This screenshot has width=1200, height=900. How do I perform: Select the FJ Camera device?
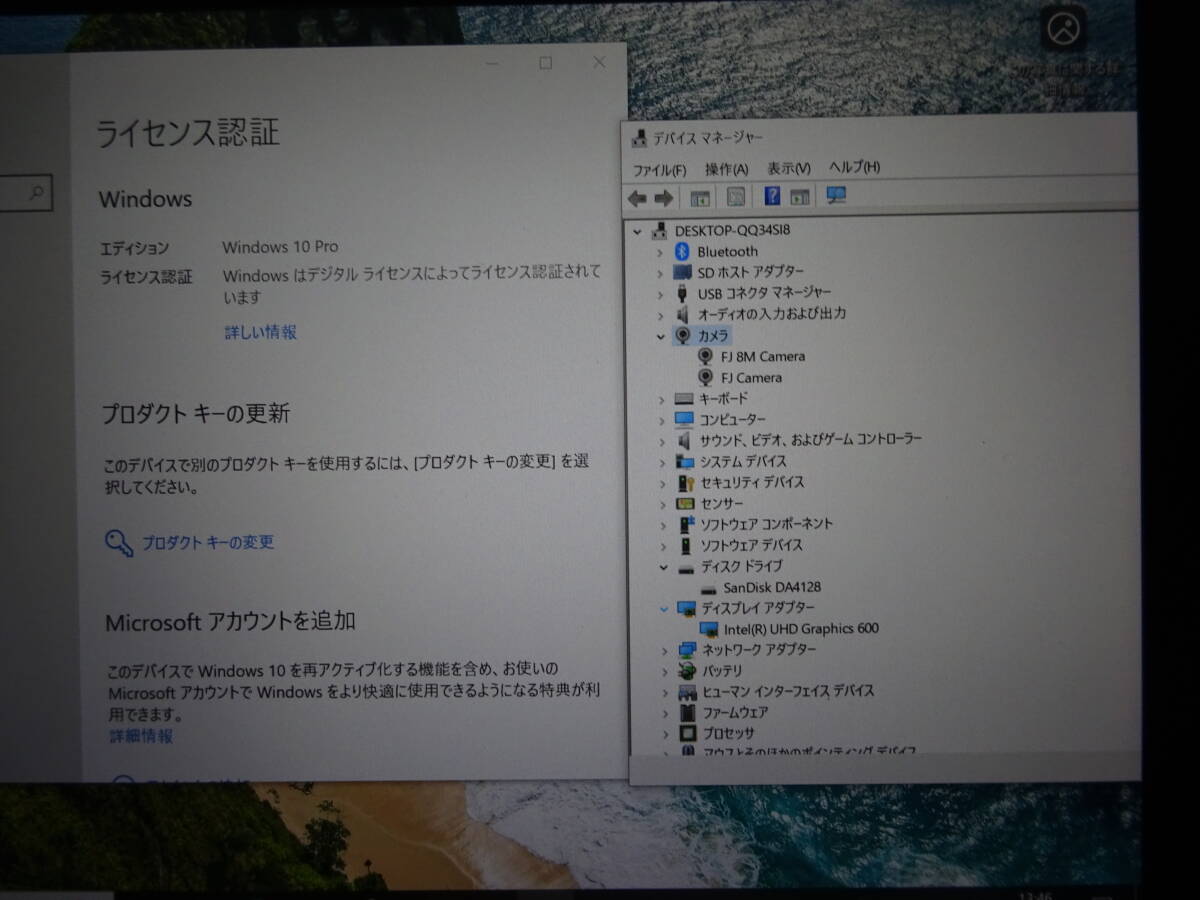pyautogui.click(x=751, y=378)
